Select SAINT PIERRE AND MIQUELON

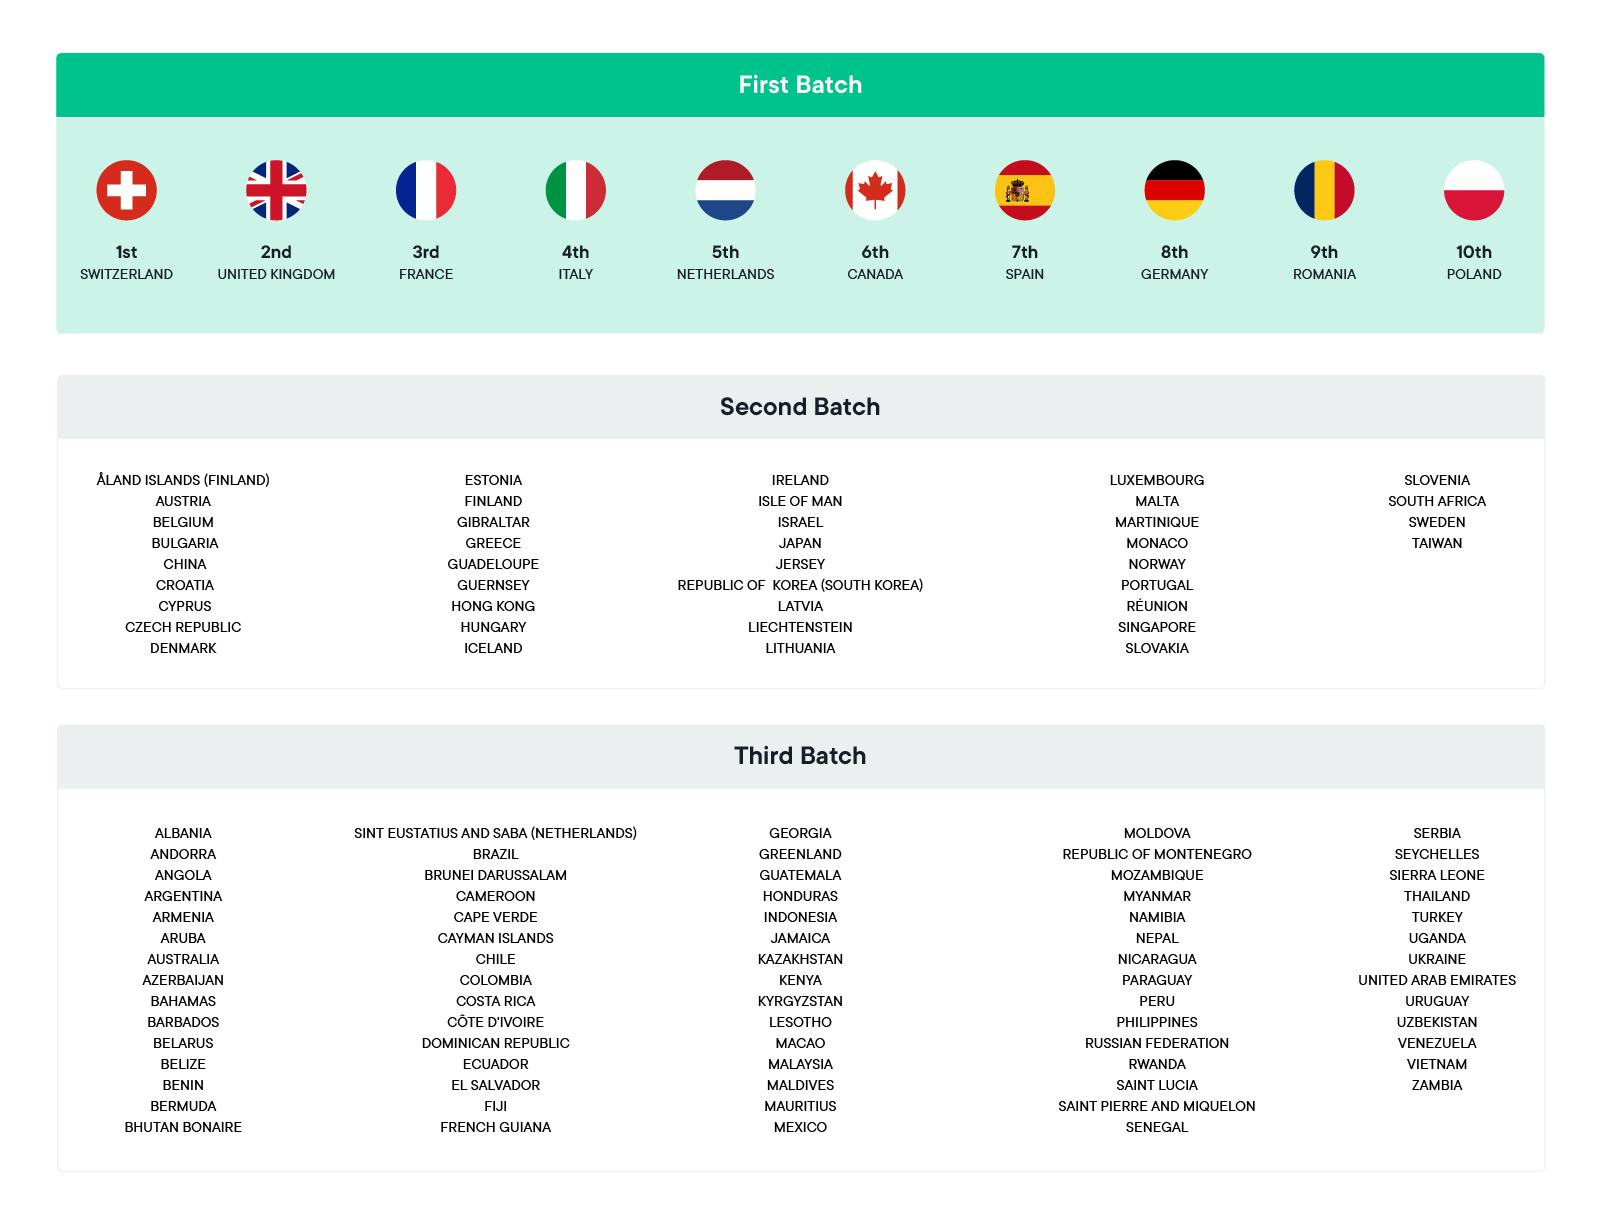click(1157, 1106)
